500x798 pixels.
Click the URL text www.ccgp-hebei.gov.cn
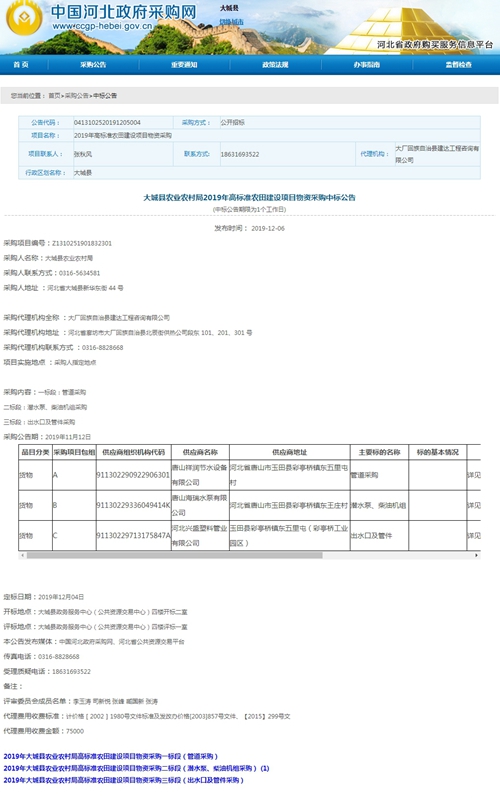(102, 26)
